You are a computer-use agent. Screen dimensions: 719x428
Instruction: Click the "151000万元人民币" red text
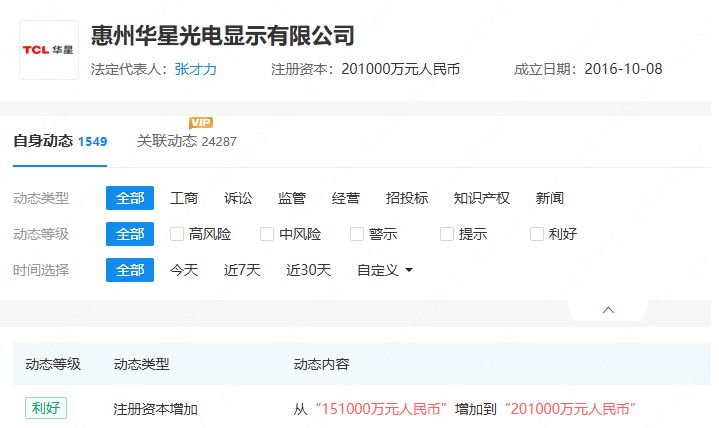point(381,409)
